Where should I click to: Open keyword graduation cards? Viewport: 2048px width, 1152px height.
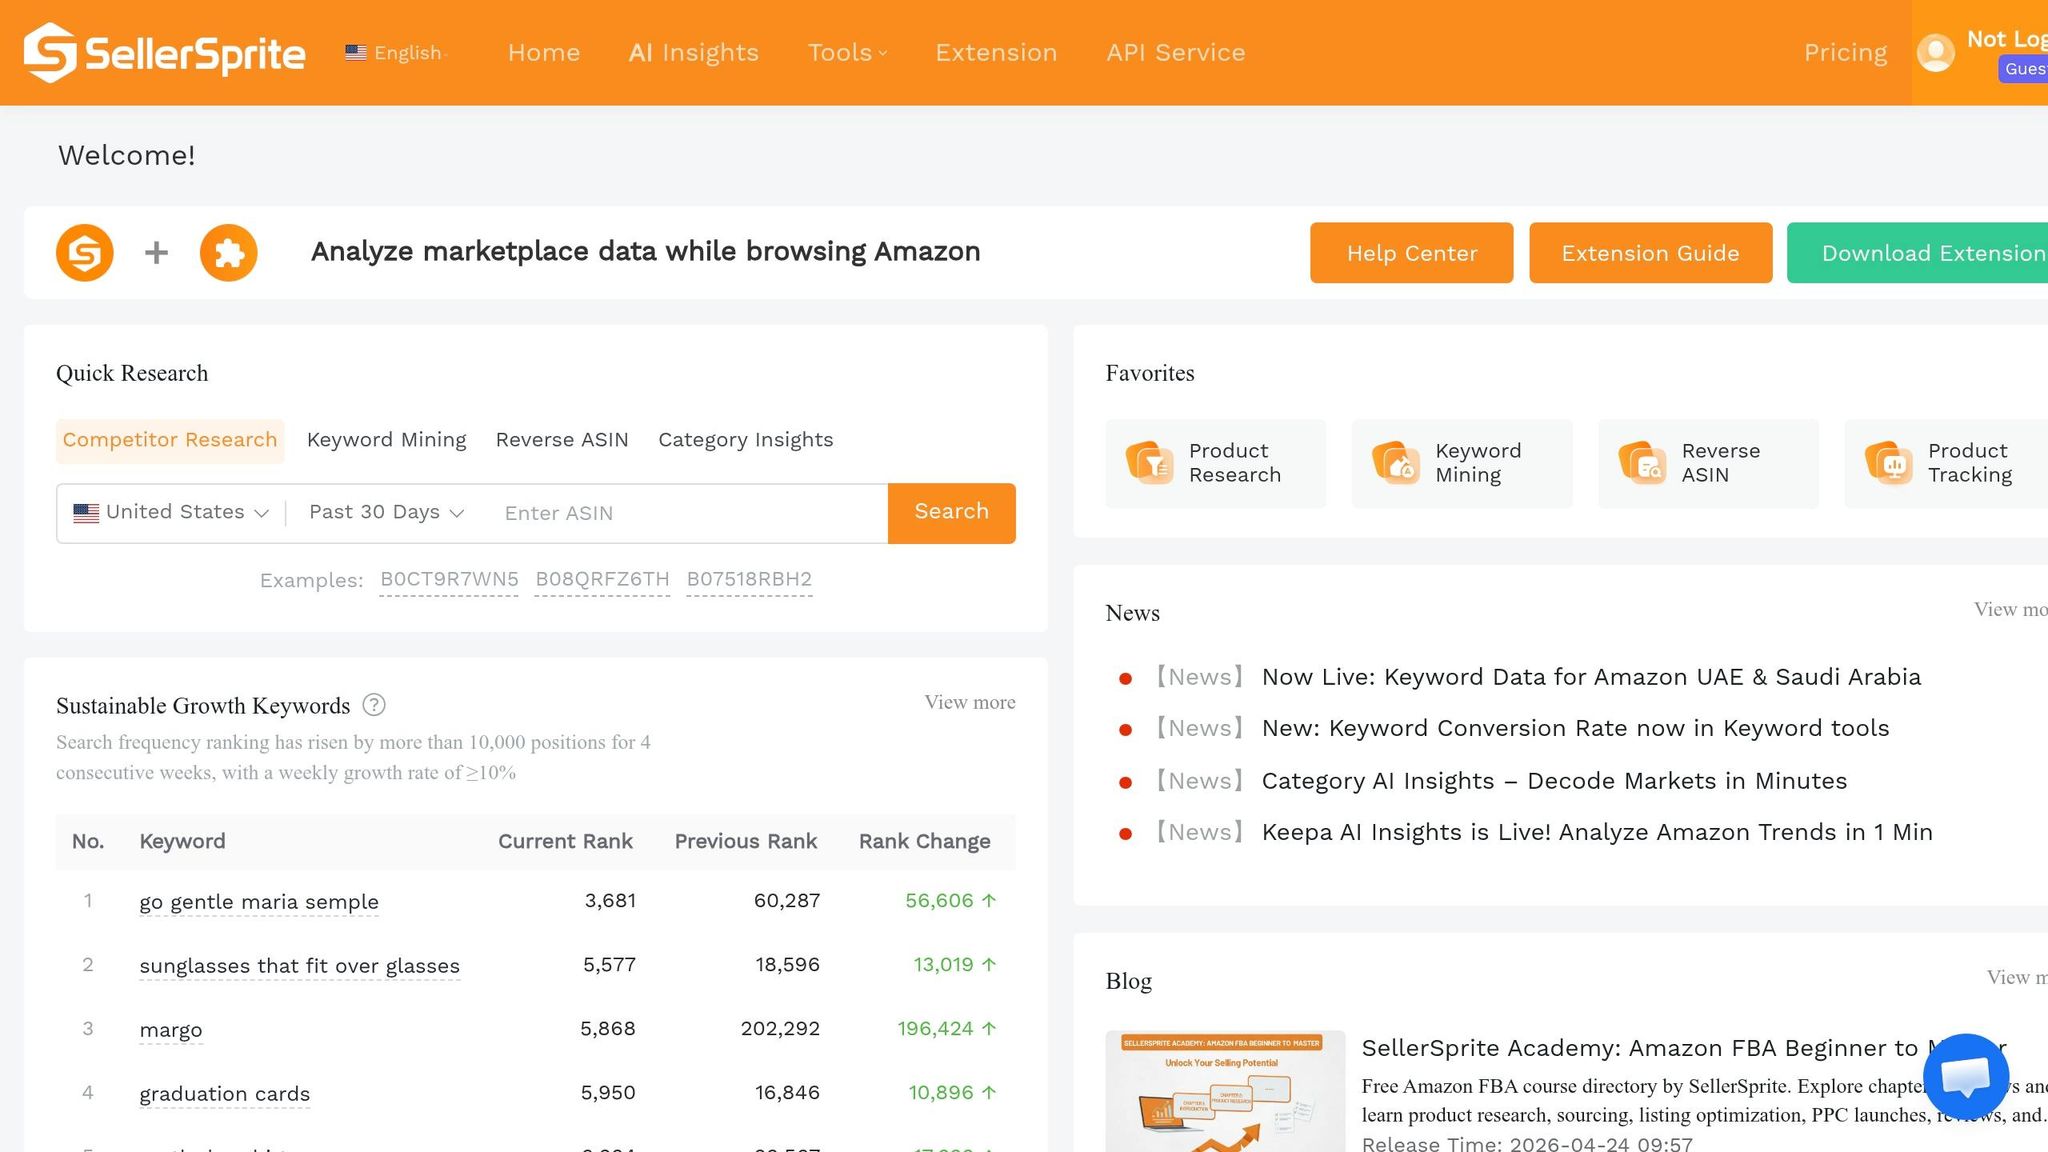[225, 1094]
